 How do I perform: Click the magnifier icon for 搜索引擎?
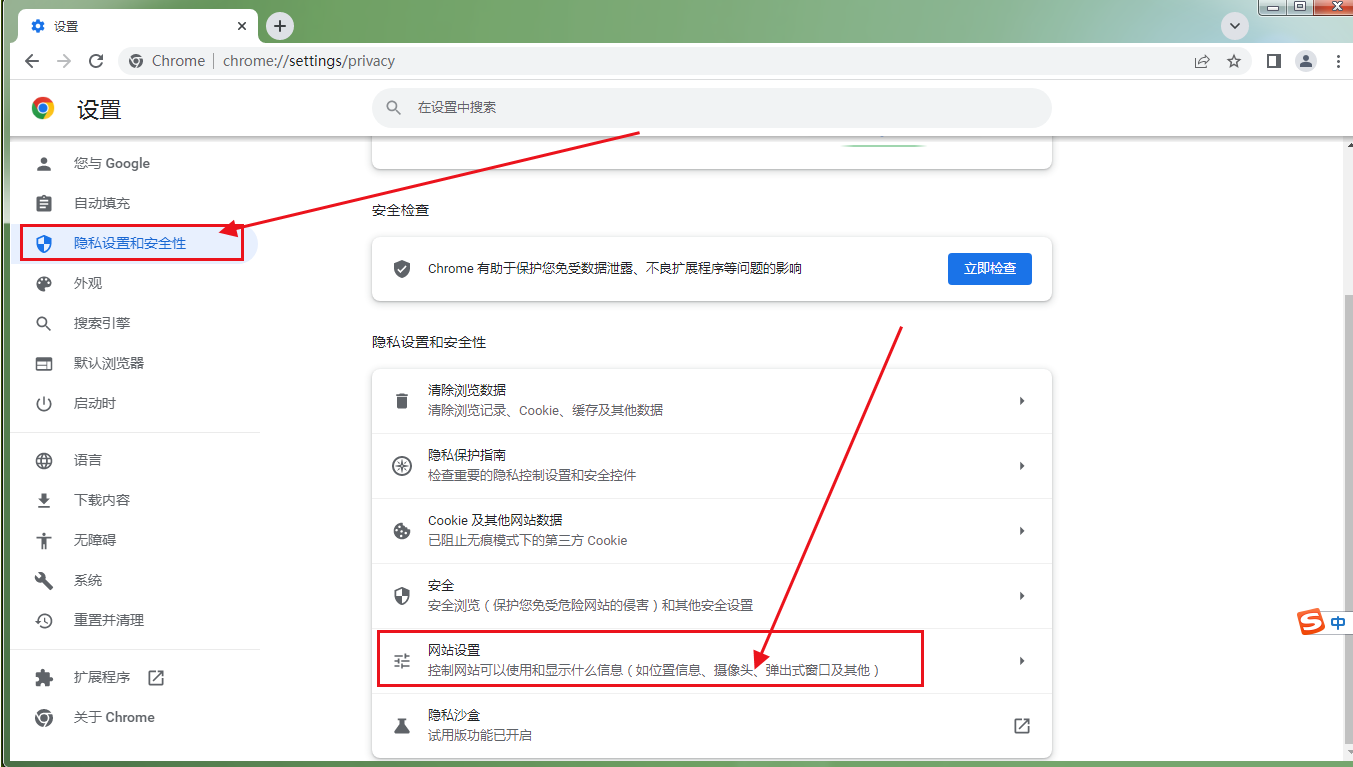(44, 323)
